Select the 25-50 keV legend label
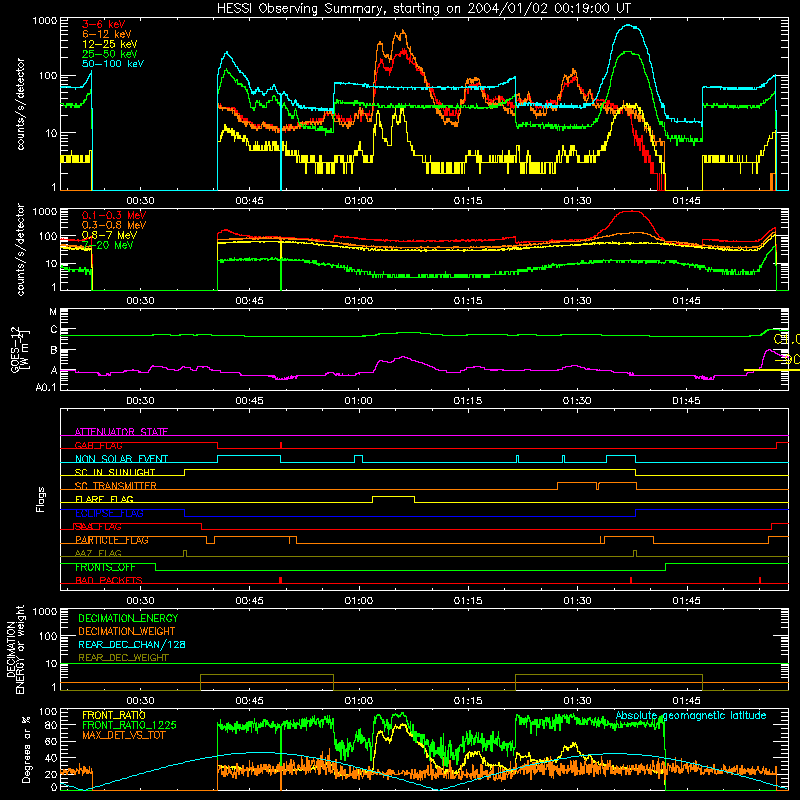 [x=110, y=54]
